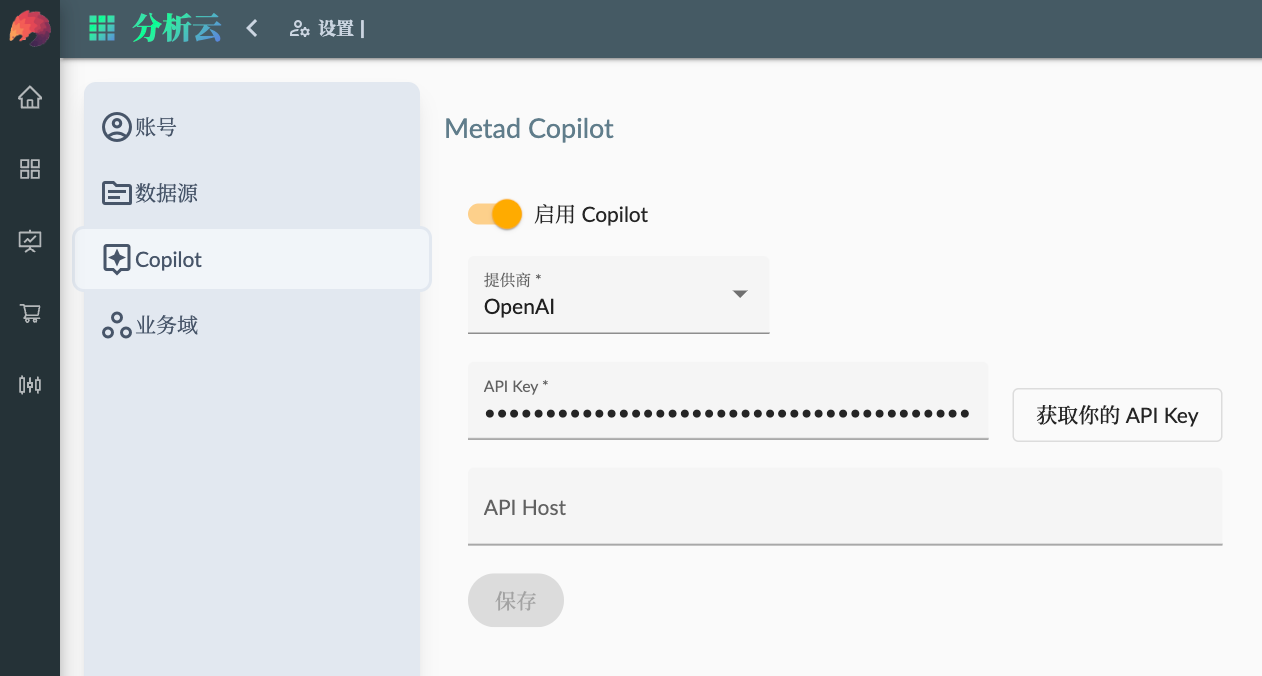1262x676 pixels.
Task: Click the masked API Key input field
Action: click(728, 412)
